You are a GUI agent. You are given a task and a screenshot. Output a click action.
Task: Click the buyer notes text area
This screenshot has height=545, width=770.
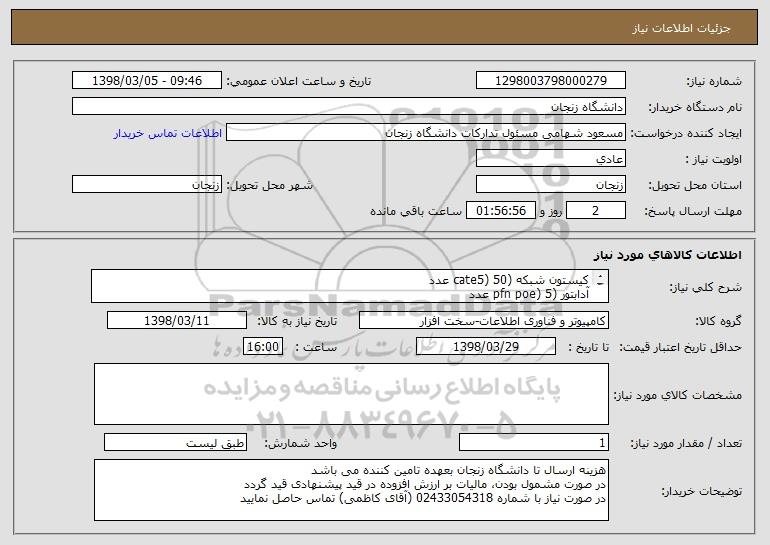351,490
